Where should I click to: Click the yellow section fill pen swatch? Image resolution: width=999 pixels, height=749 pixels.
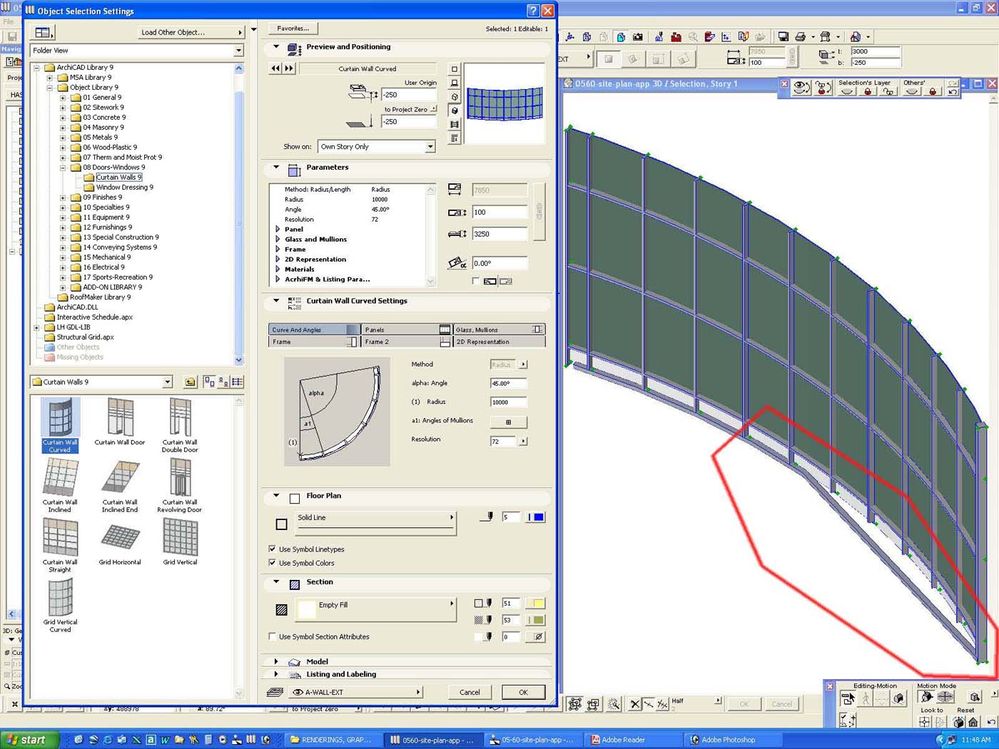[536, 603]
